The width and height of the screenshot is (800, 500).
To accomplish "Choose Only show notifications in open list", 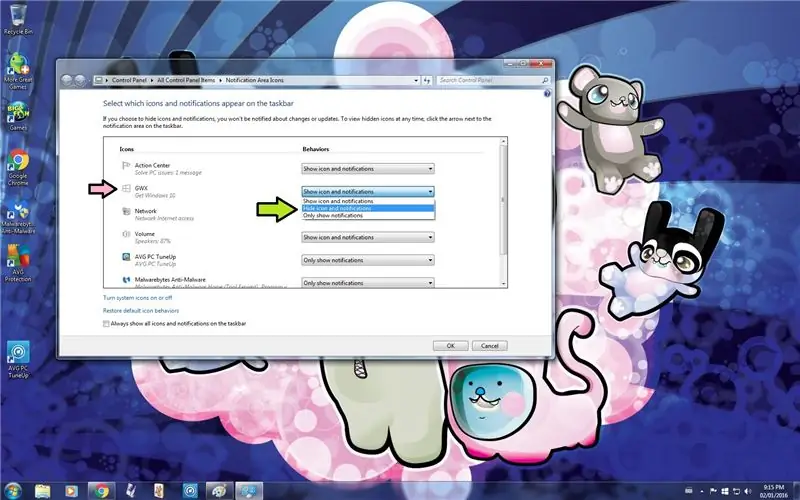I will click(x=368, y=215).
